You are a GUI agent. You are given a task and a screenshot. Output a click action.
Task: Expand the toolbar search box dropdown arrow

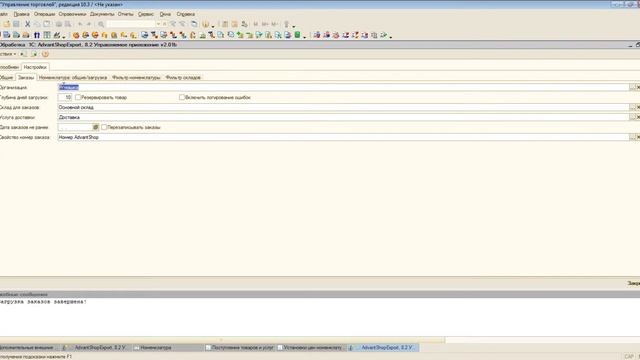pyautogui.click(x=158, y=24)
